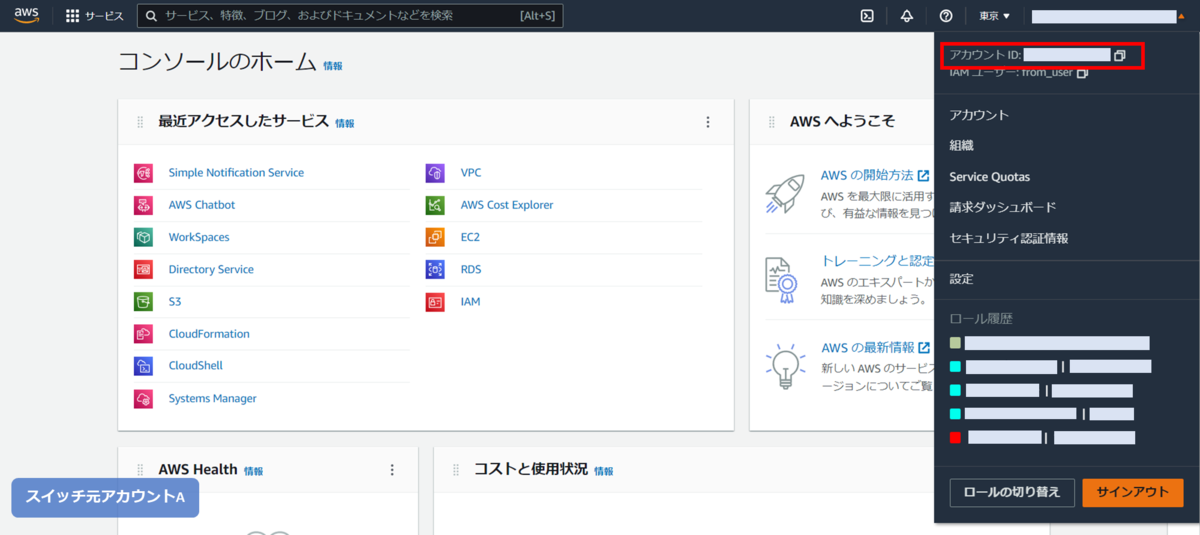Select the red role history entry
Image resolution: width=1200 pixels, height=535 pixels.
click(1043, 438)
